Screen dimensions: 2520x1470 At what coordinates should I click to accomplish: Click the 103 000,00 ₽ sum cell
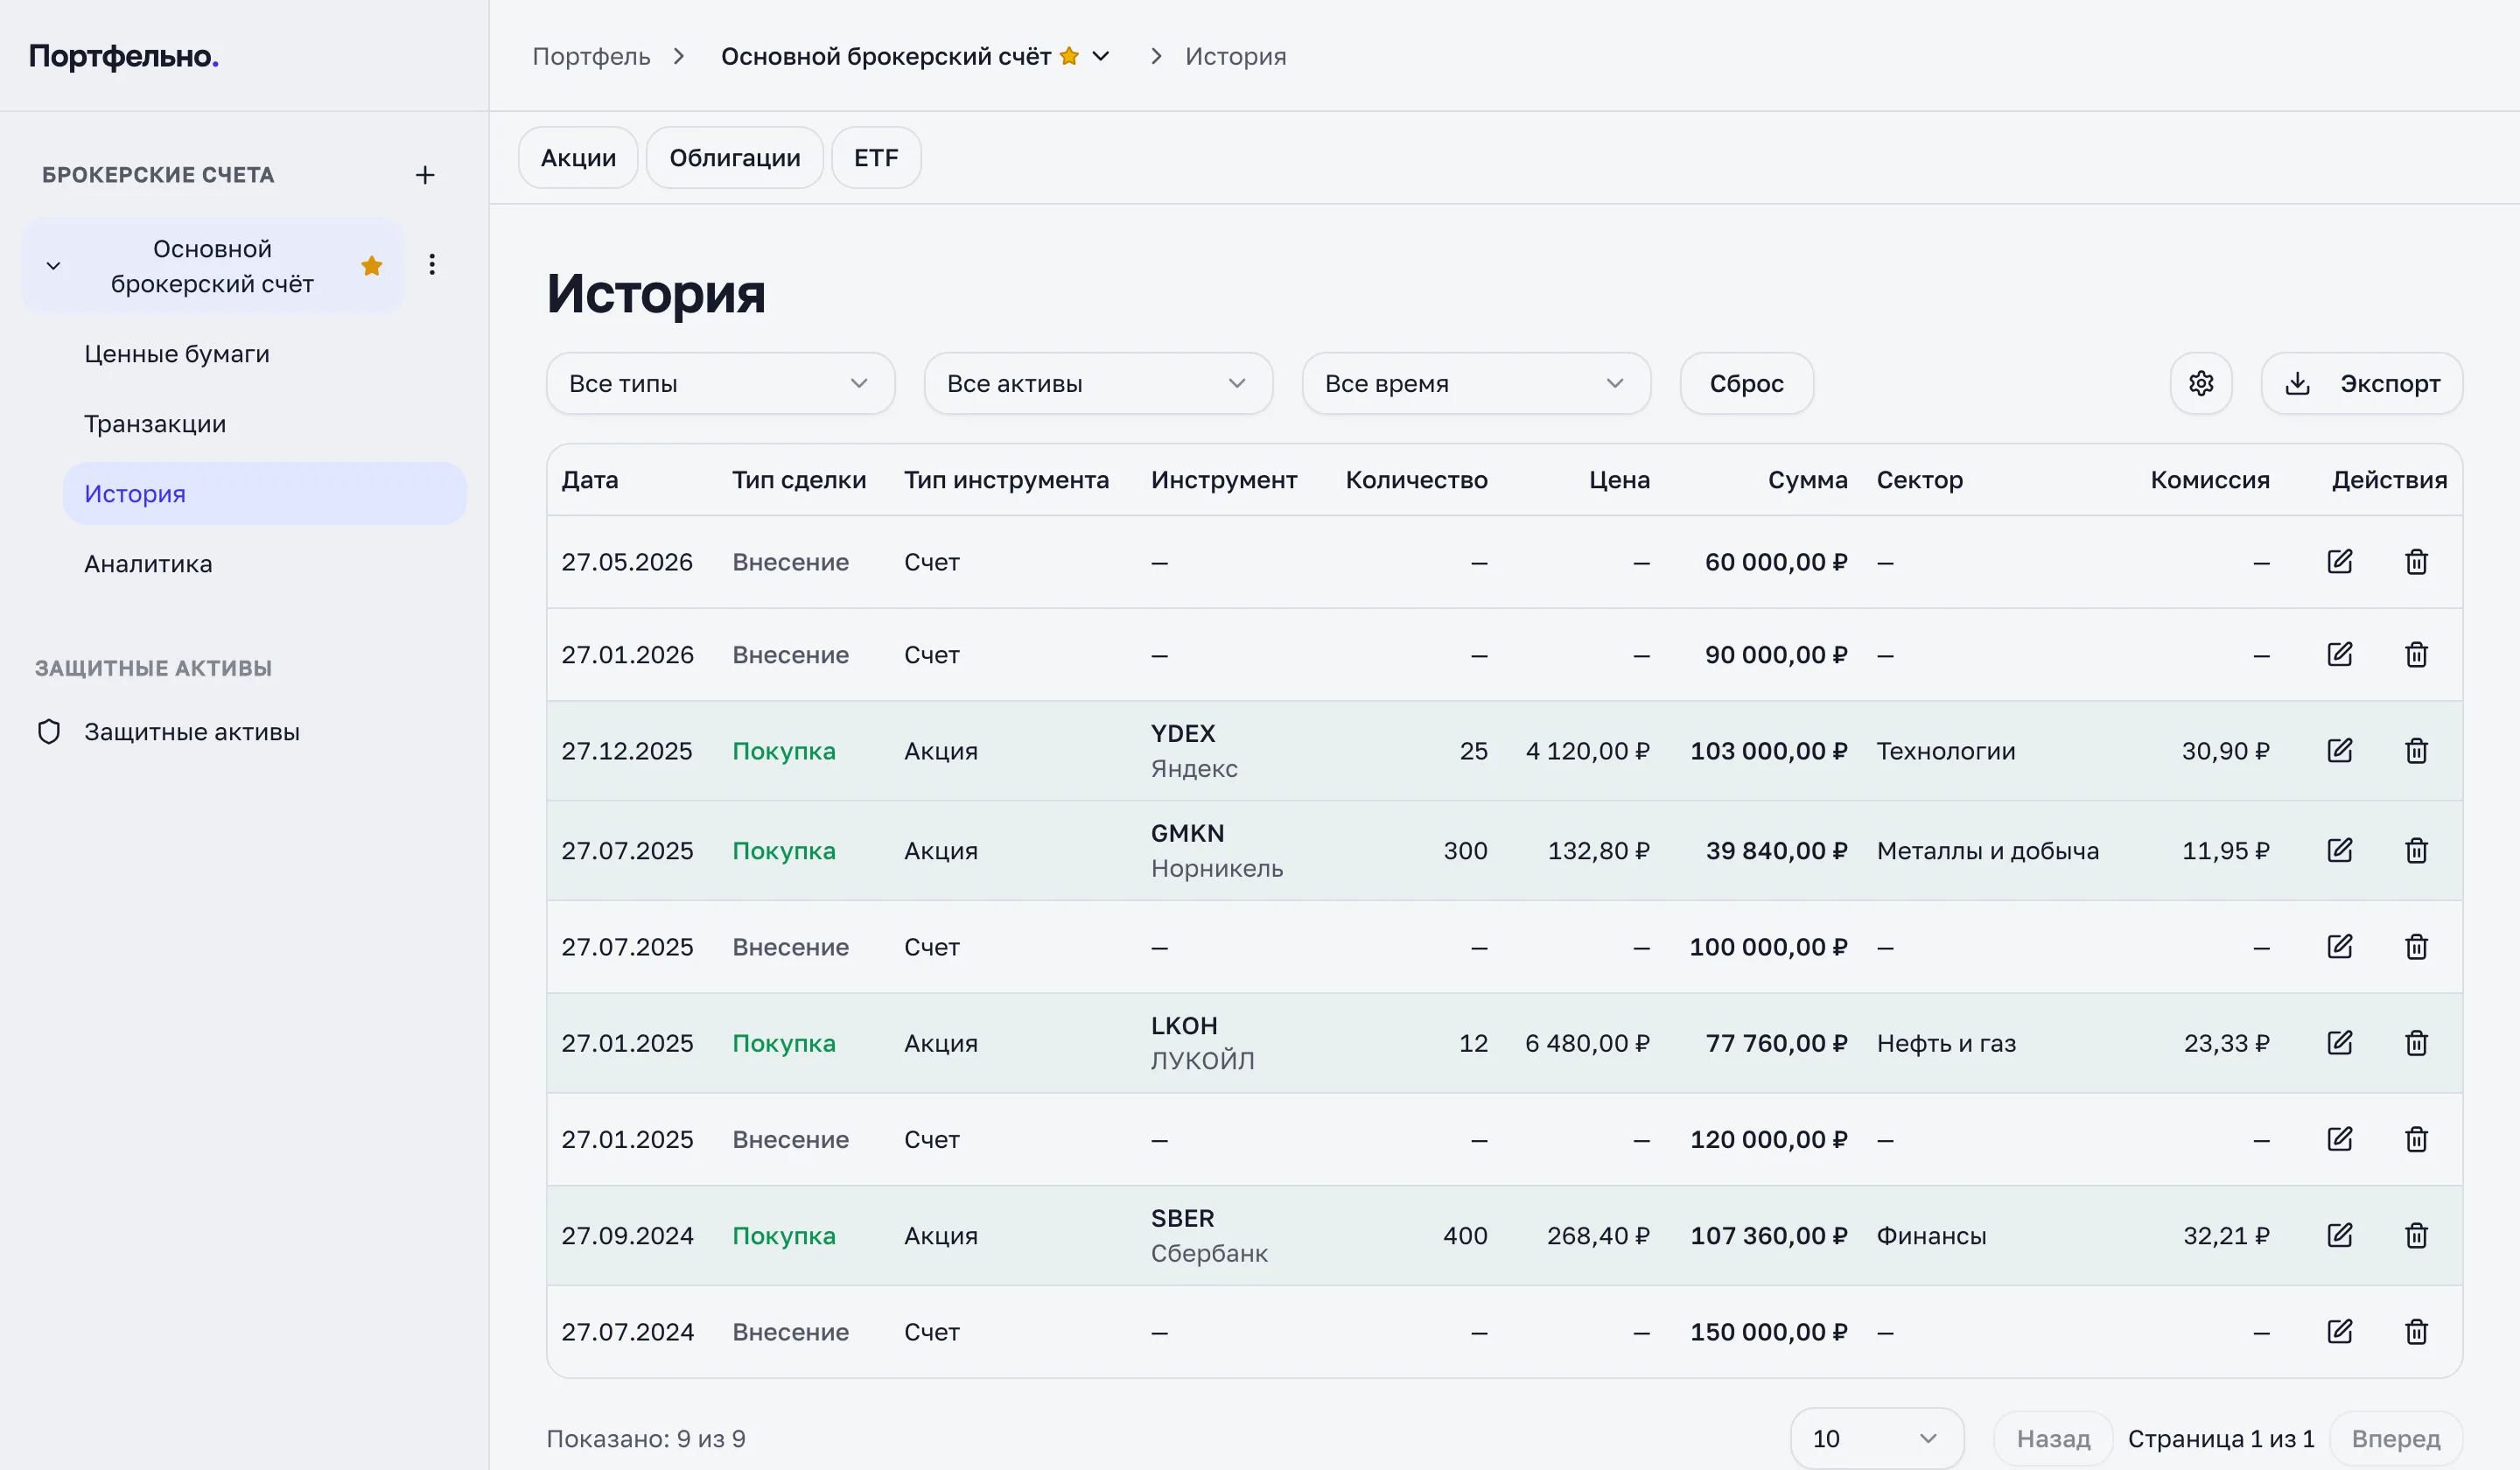coord(1768,751)
